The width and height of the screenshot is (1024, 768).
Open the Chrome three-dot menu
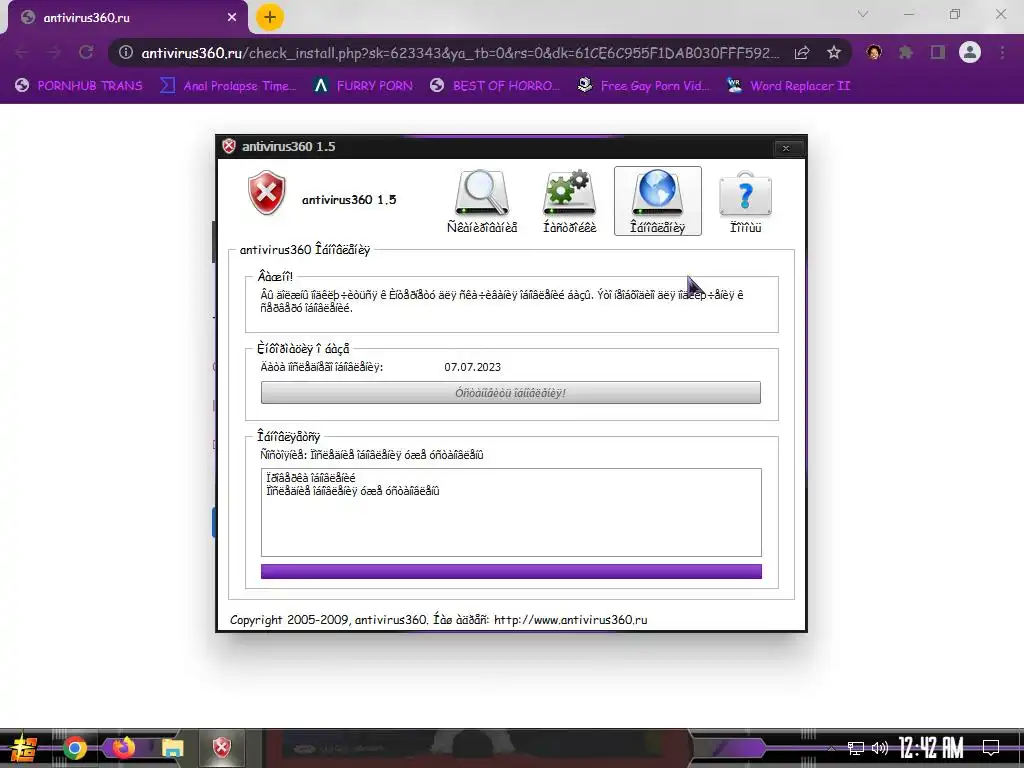1002,52
